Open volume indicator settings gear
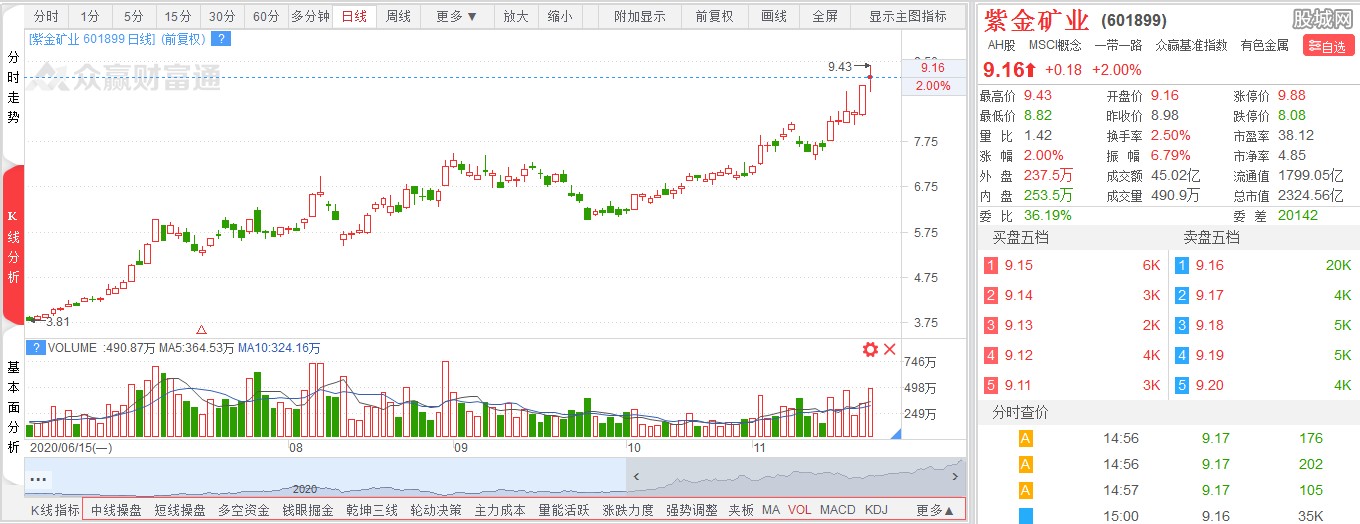 (x=870, y=349)
